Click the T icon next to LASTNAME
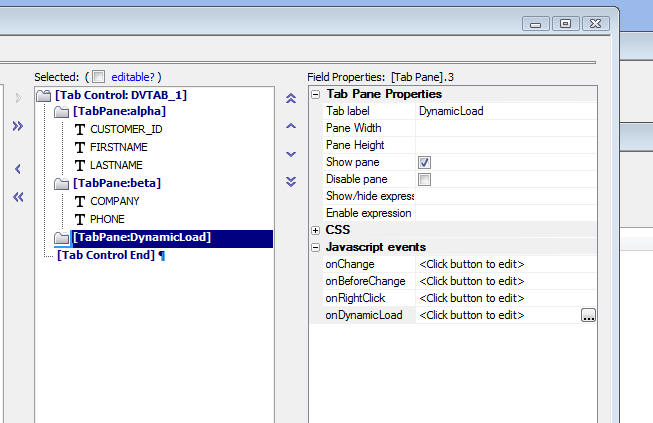Screen dimensions: 653x423 coord(80,165)
